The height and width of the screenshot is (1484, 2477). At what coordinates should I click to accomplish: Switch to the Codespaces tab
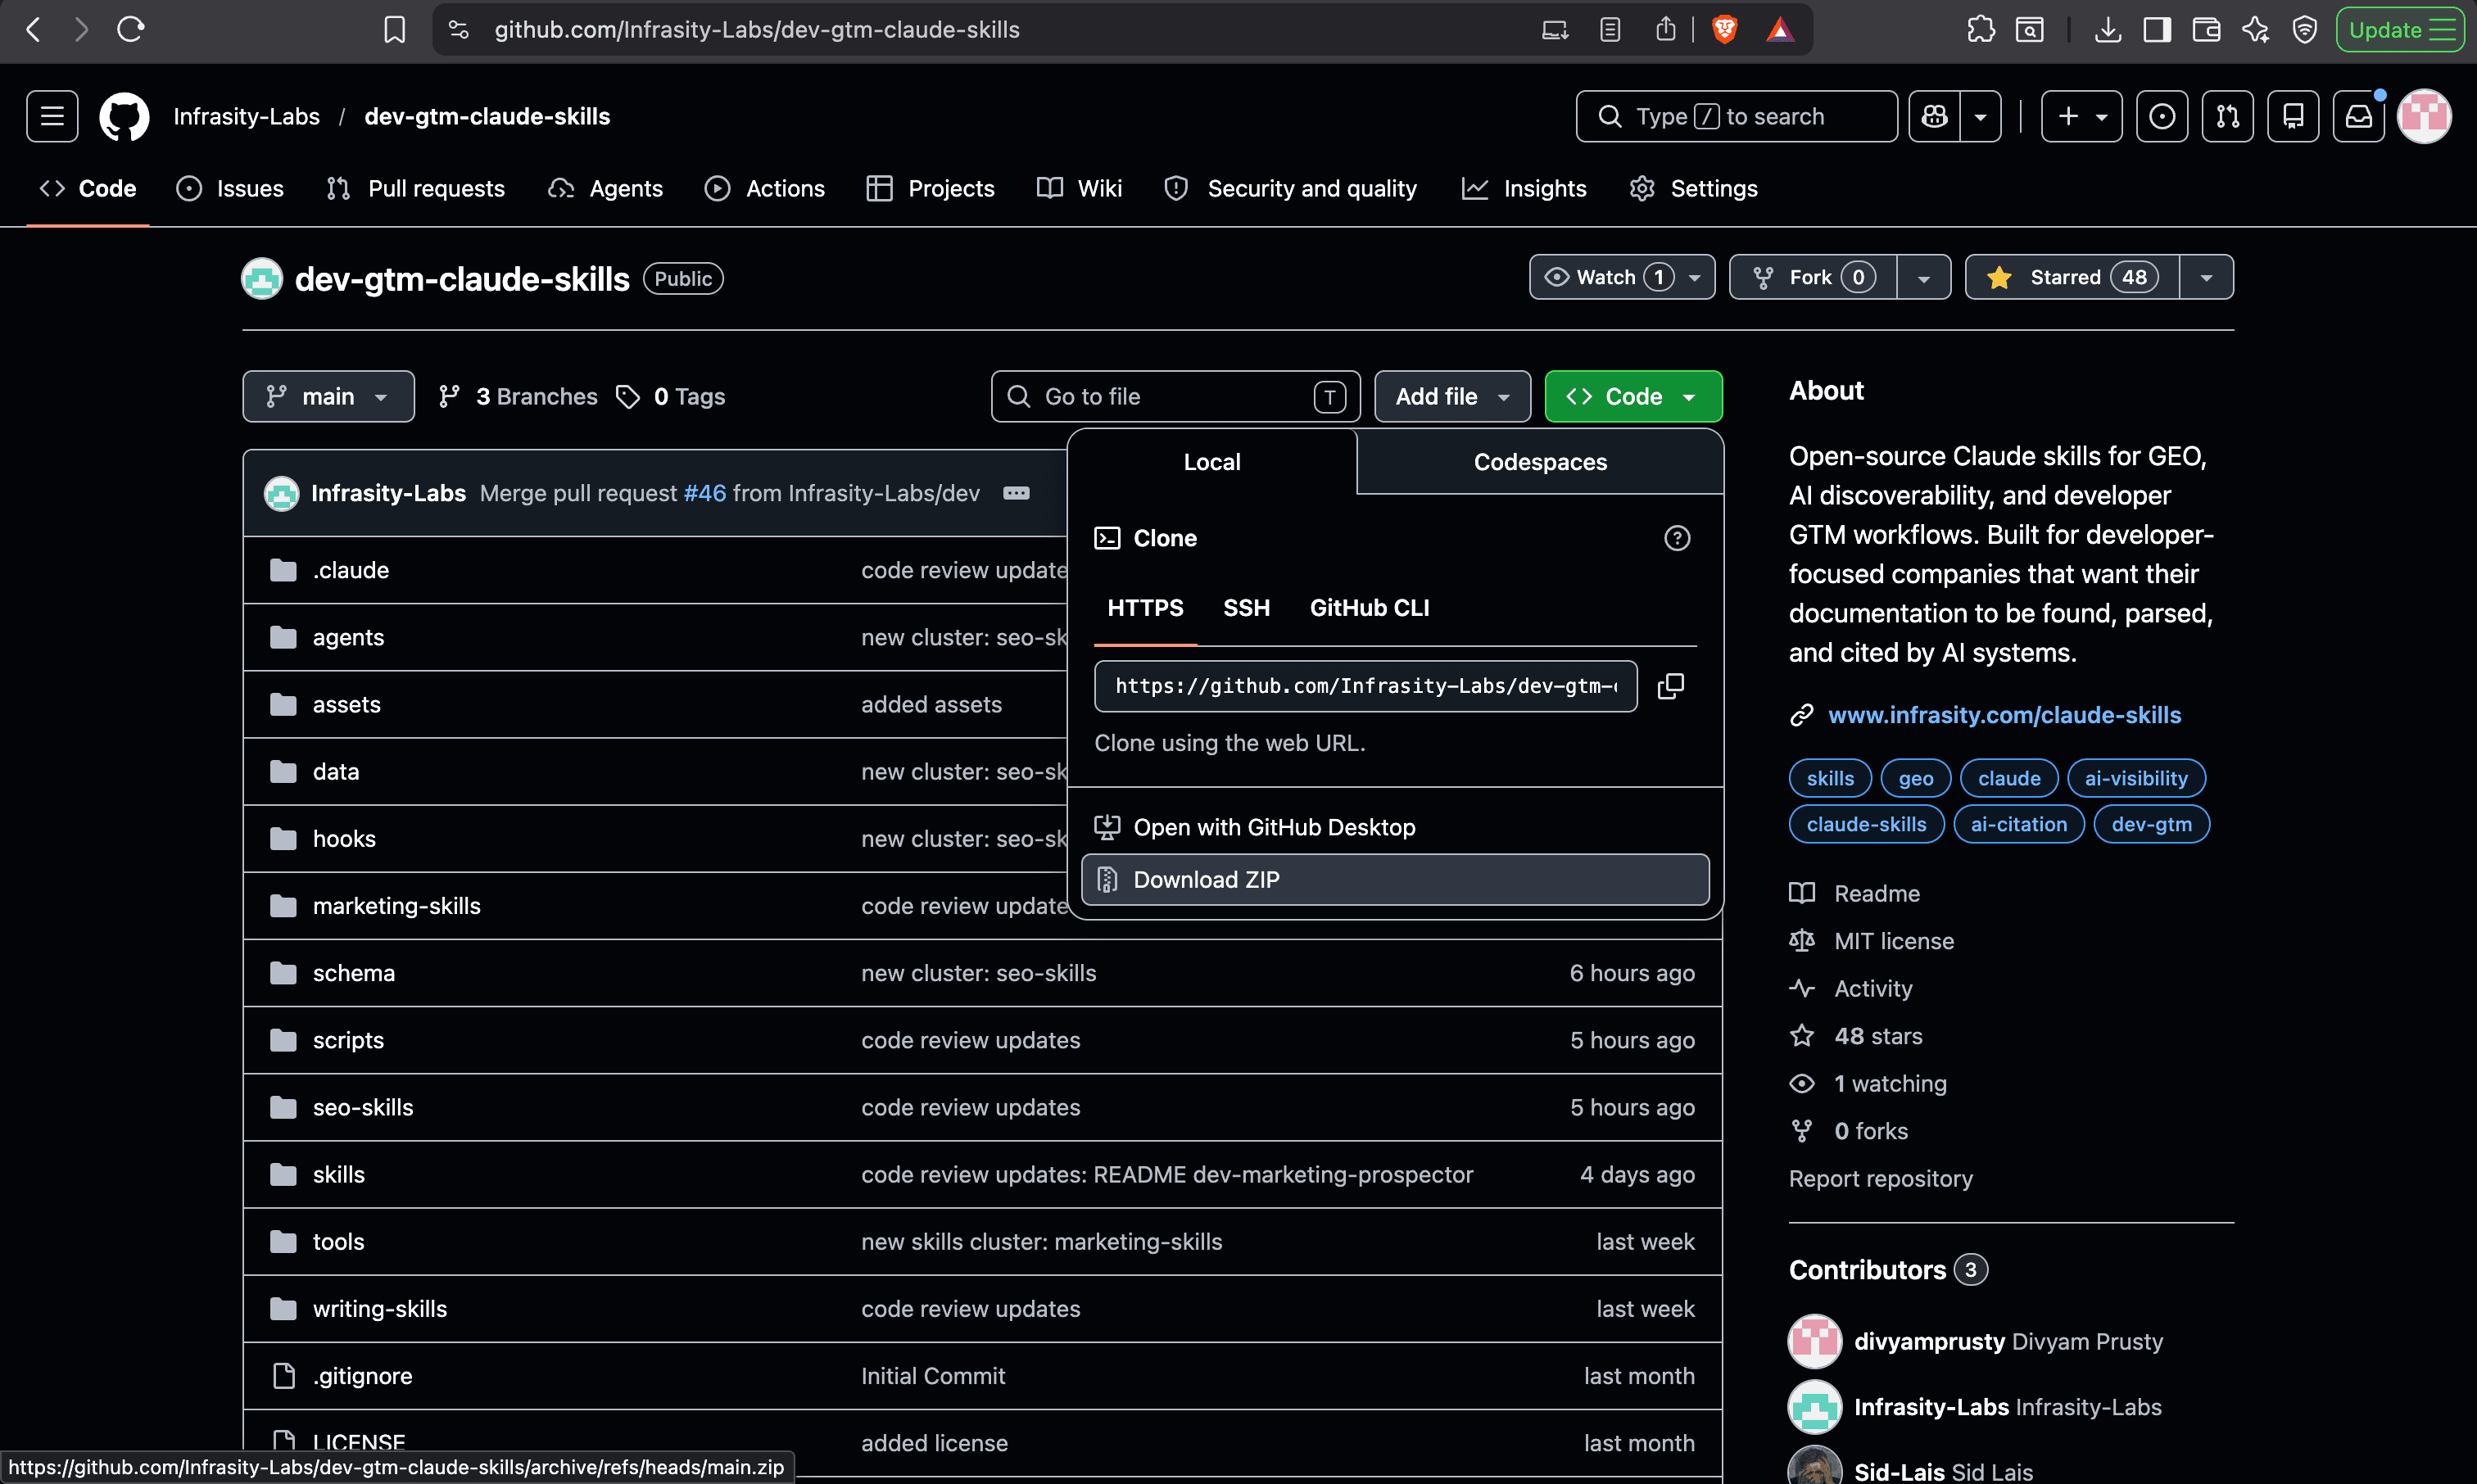[x=1540, y=462]
